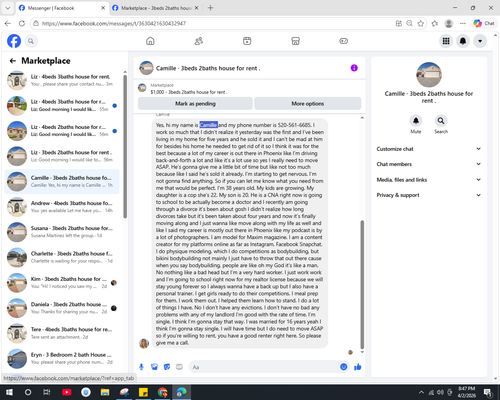The height and width of the screenshot is (400, 500).
Task: Switch to Messenger | Facebook browser tab
Action: 62,8
